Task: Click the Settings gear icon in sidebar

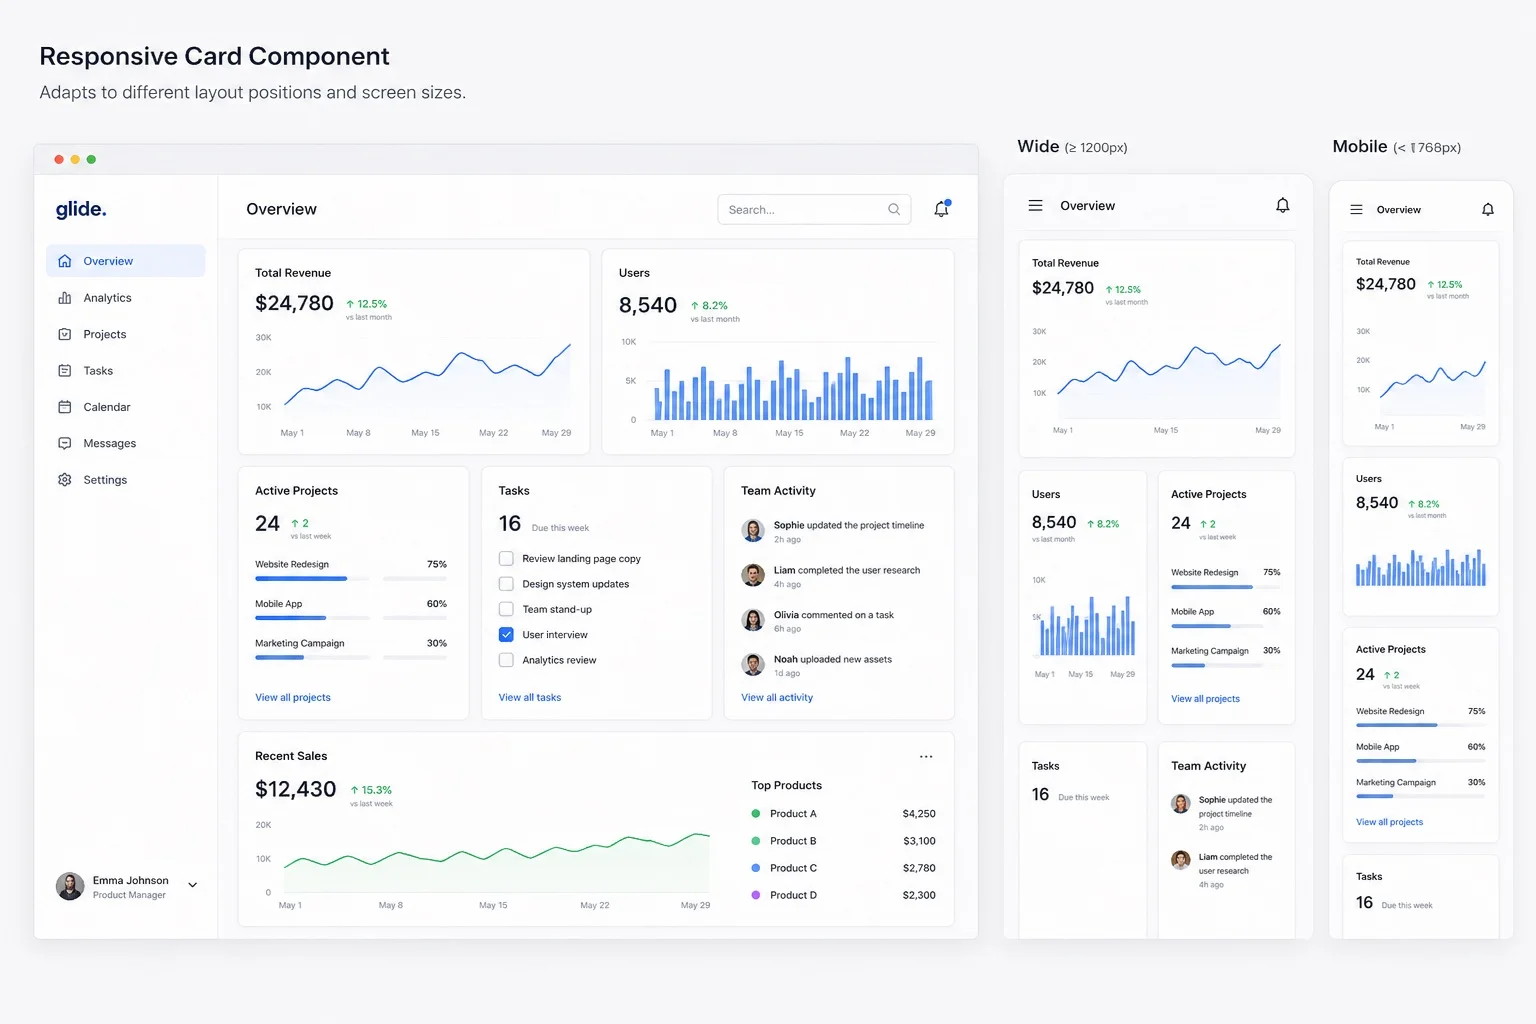Action: (65, 480)
